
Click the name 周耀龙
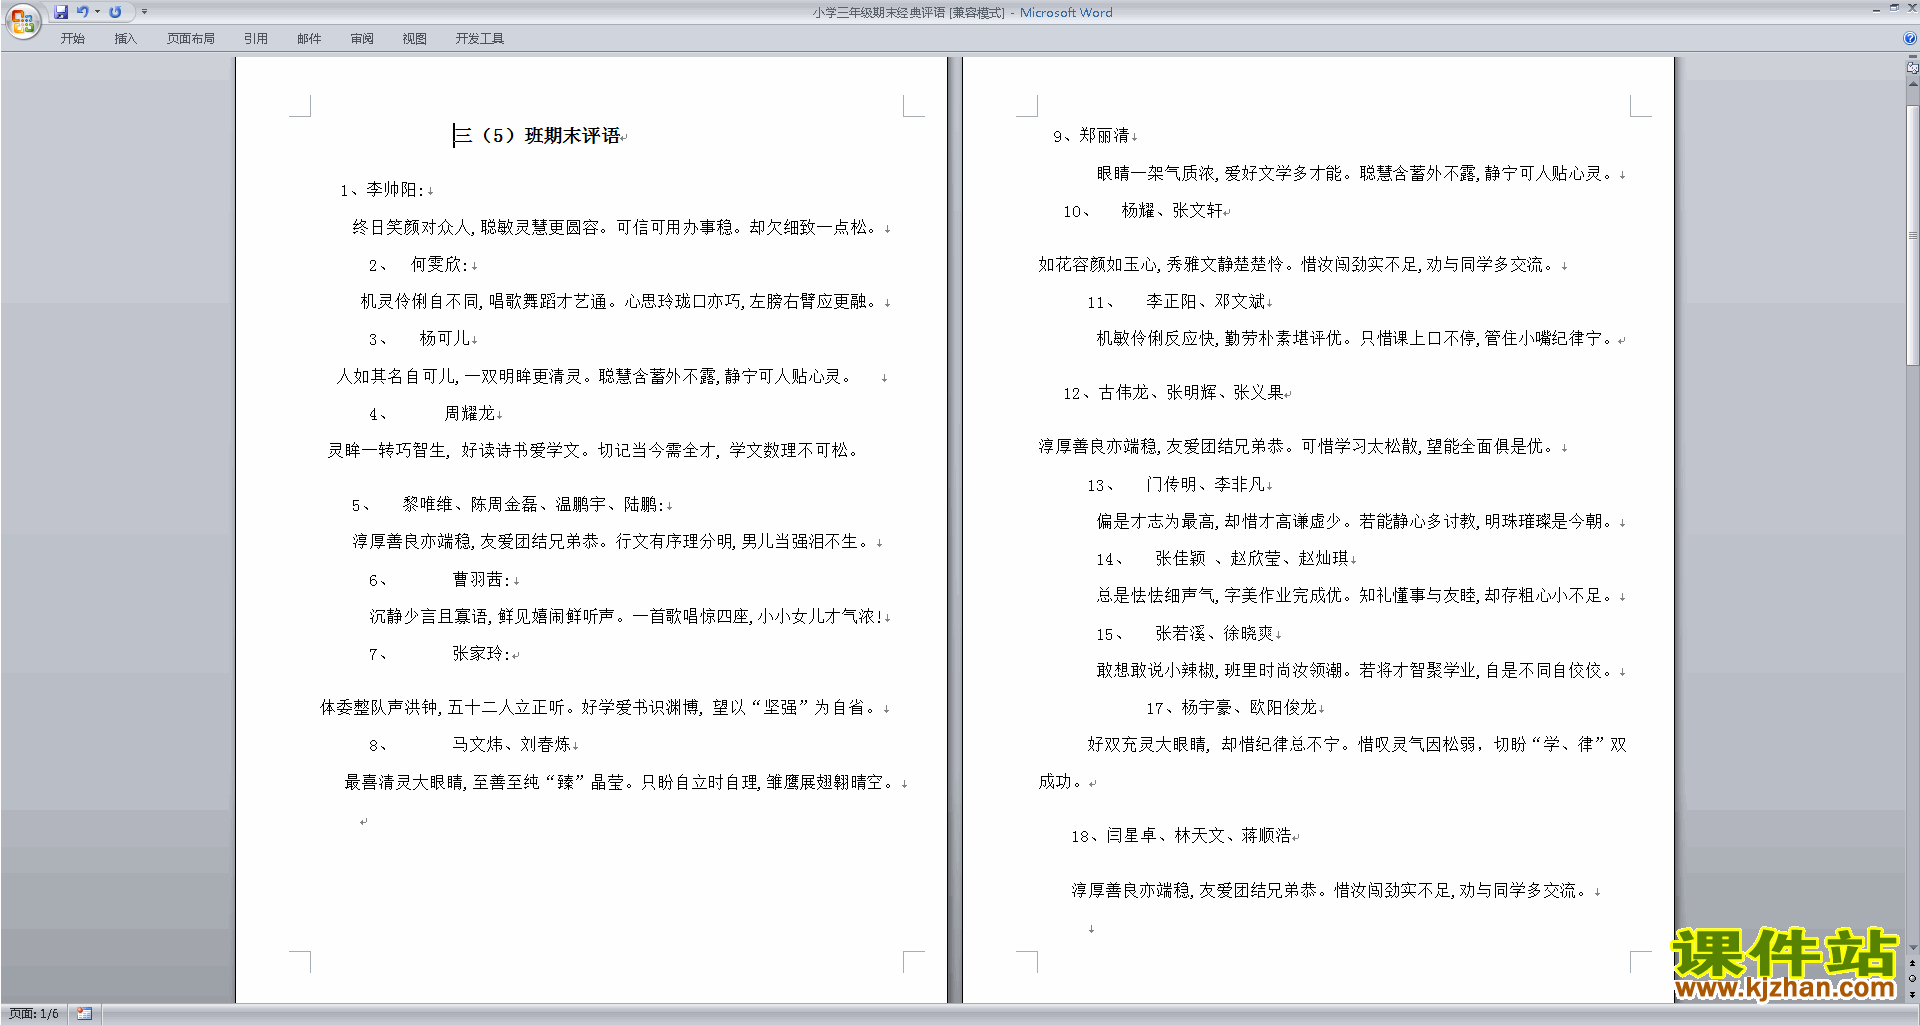coord(470,413)
